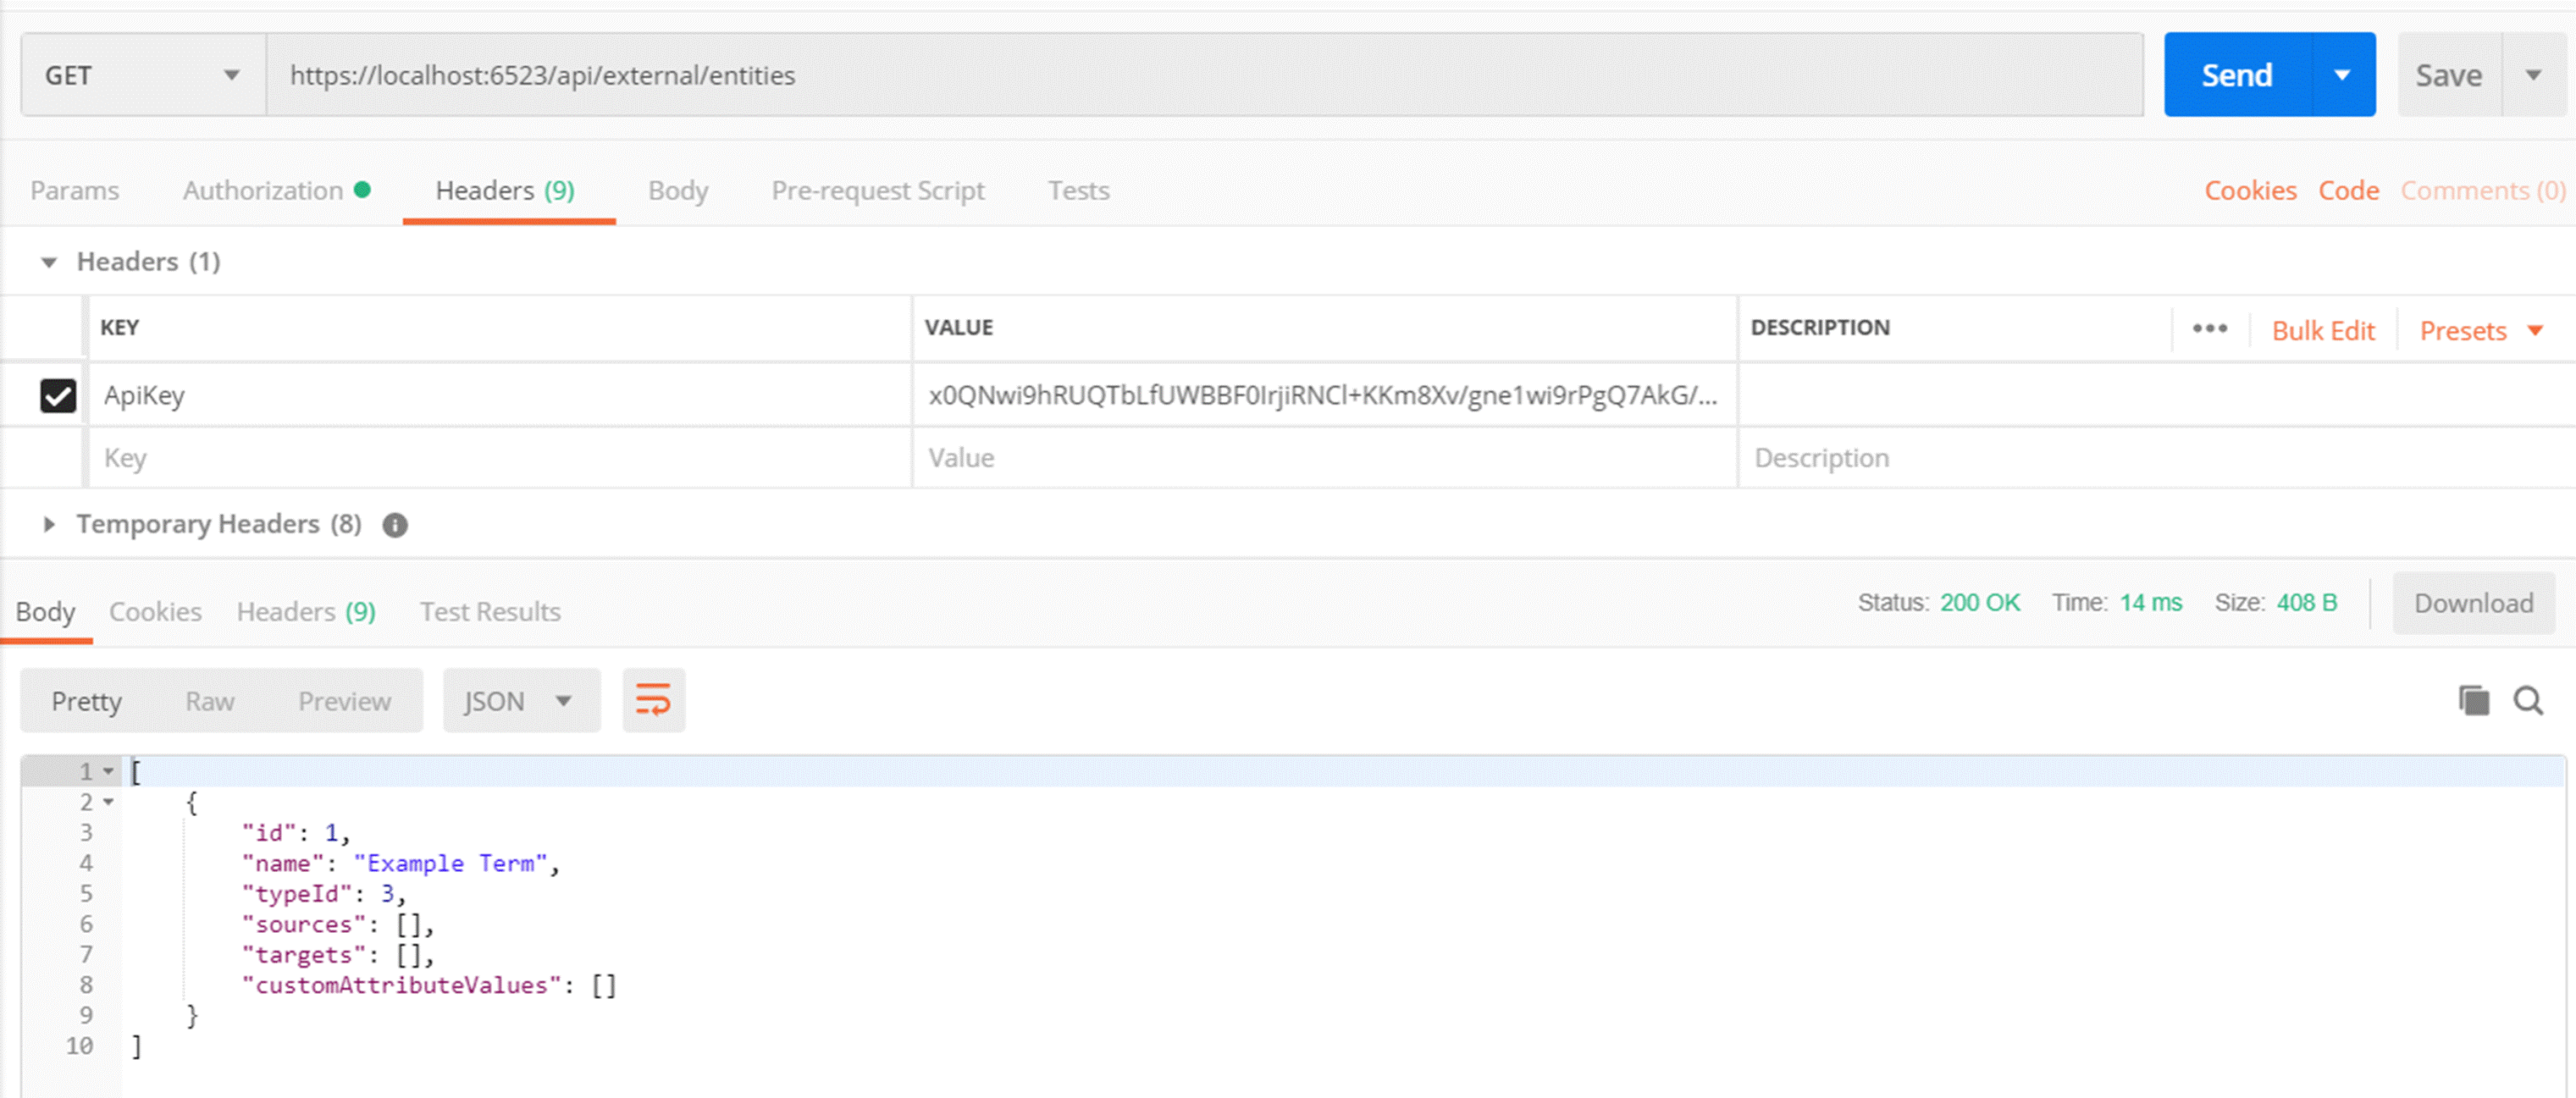The height and width of the screenshot is (1098, 2576).
Task: Open search in response with magnifier icon
Action: tap(2528, 700)
